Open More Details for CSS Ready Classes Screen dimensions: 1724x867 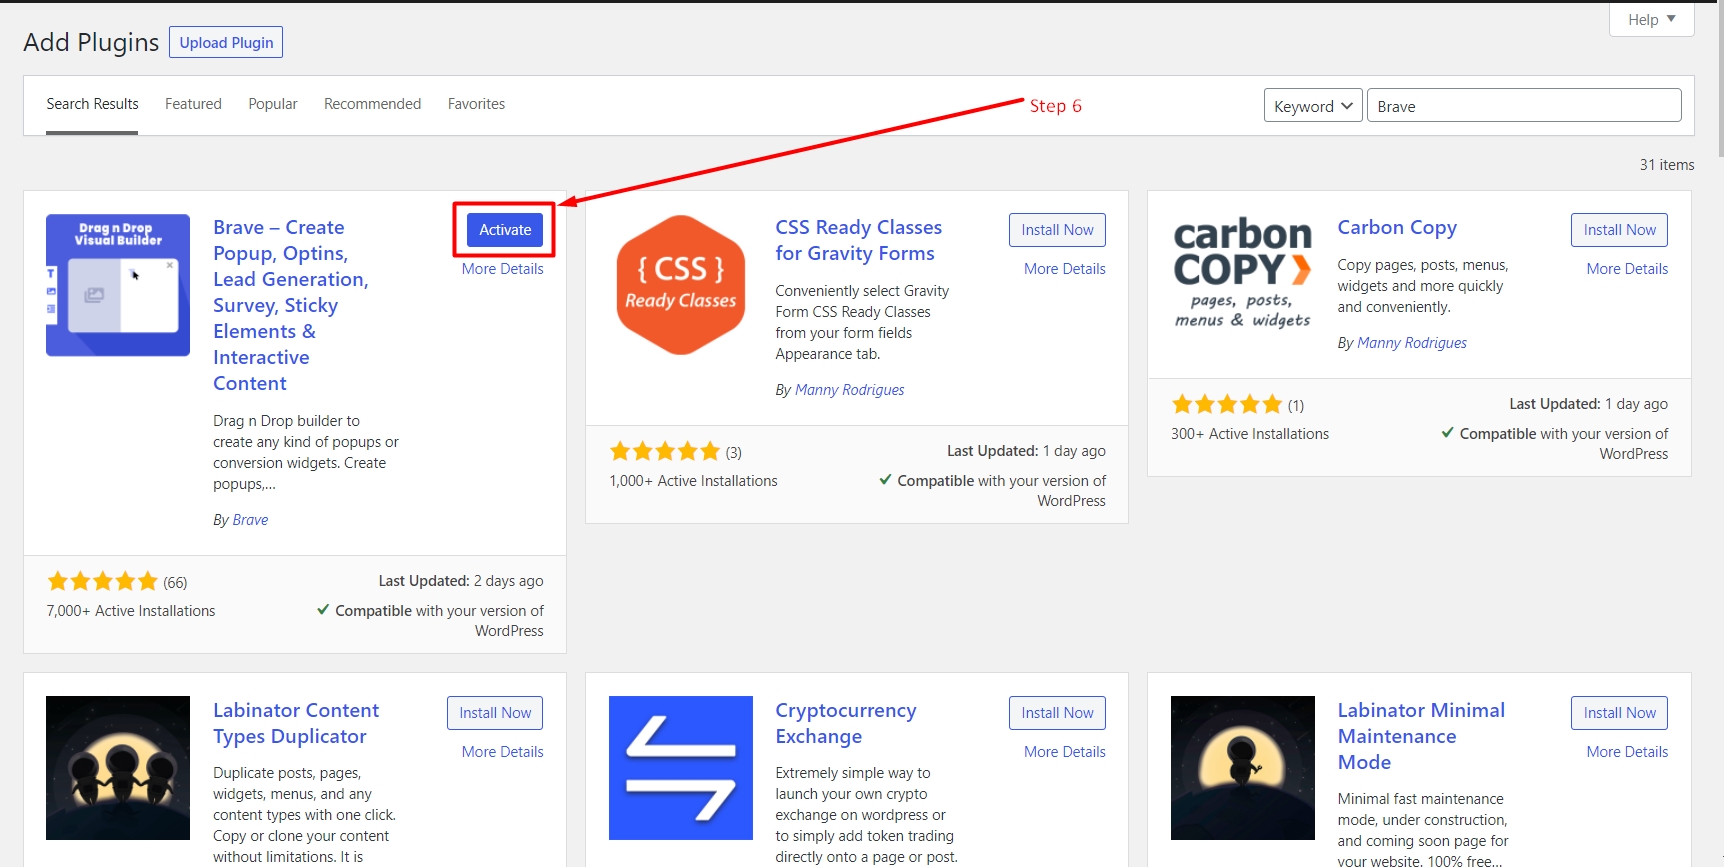tap(1065, 269)
